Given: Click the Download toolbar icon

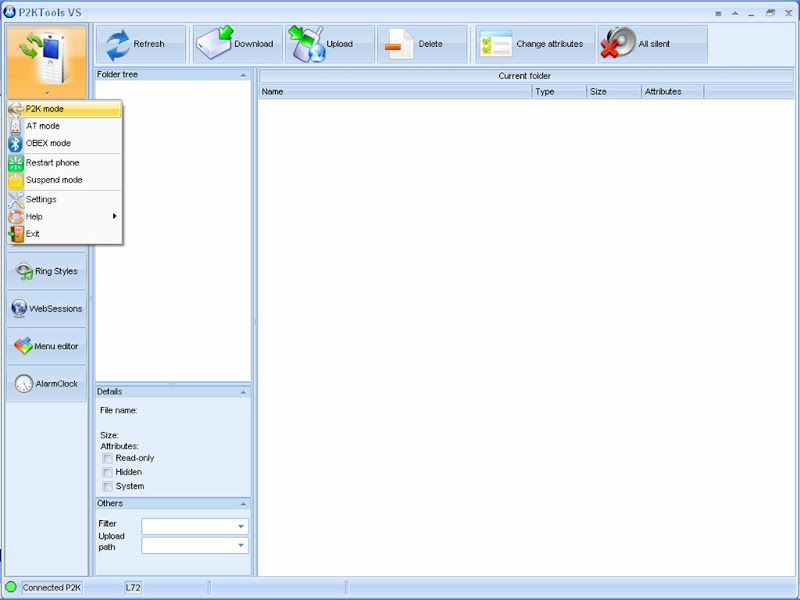Looking at the screenshot, I should pos(215,44).
